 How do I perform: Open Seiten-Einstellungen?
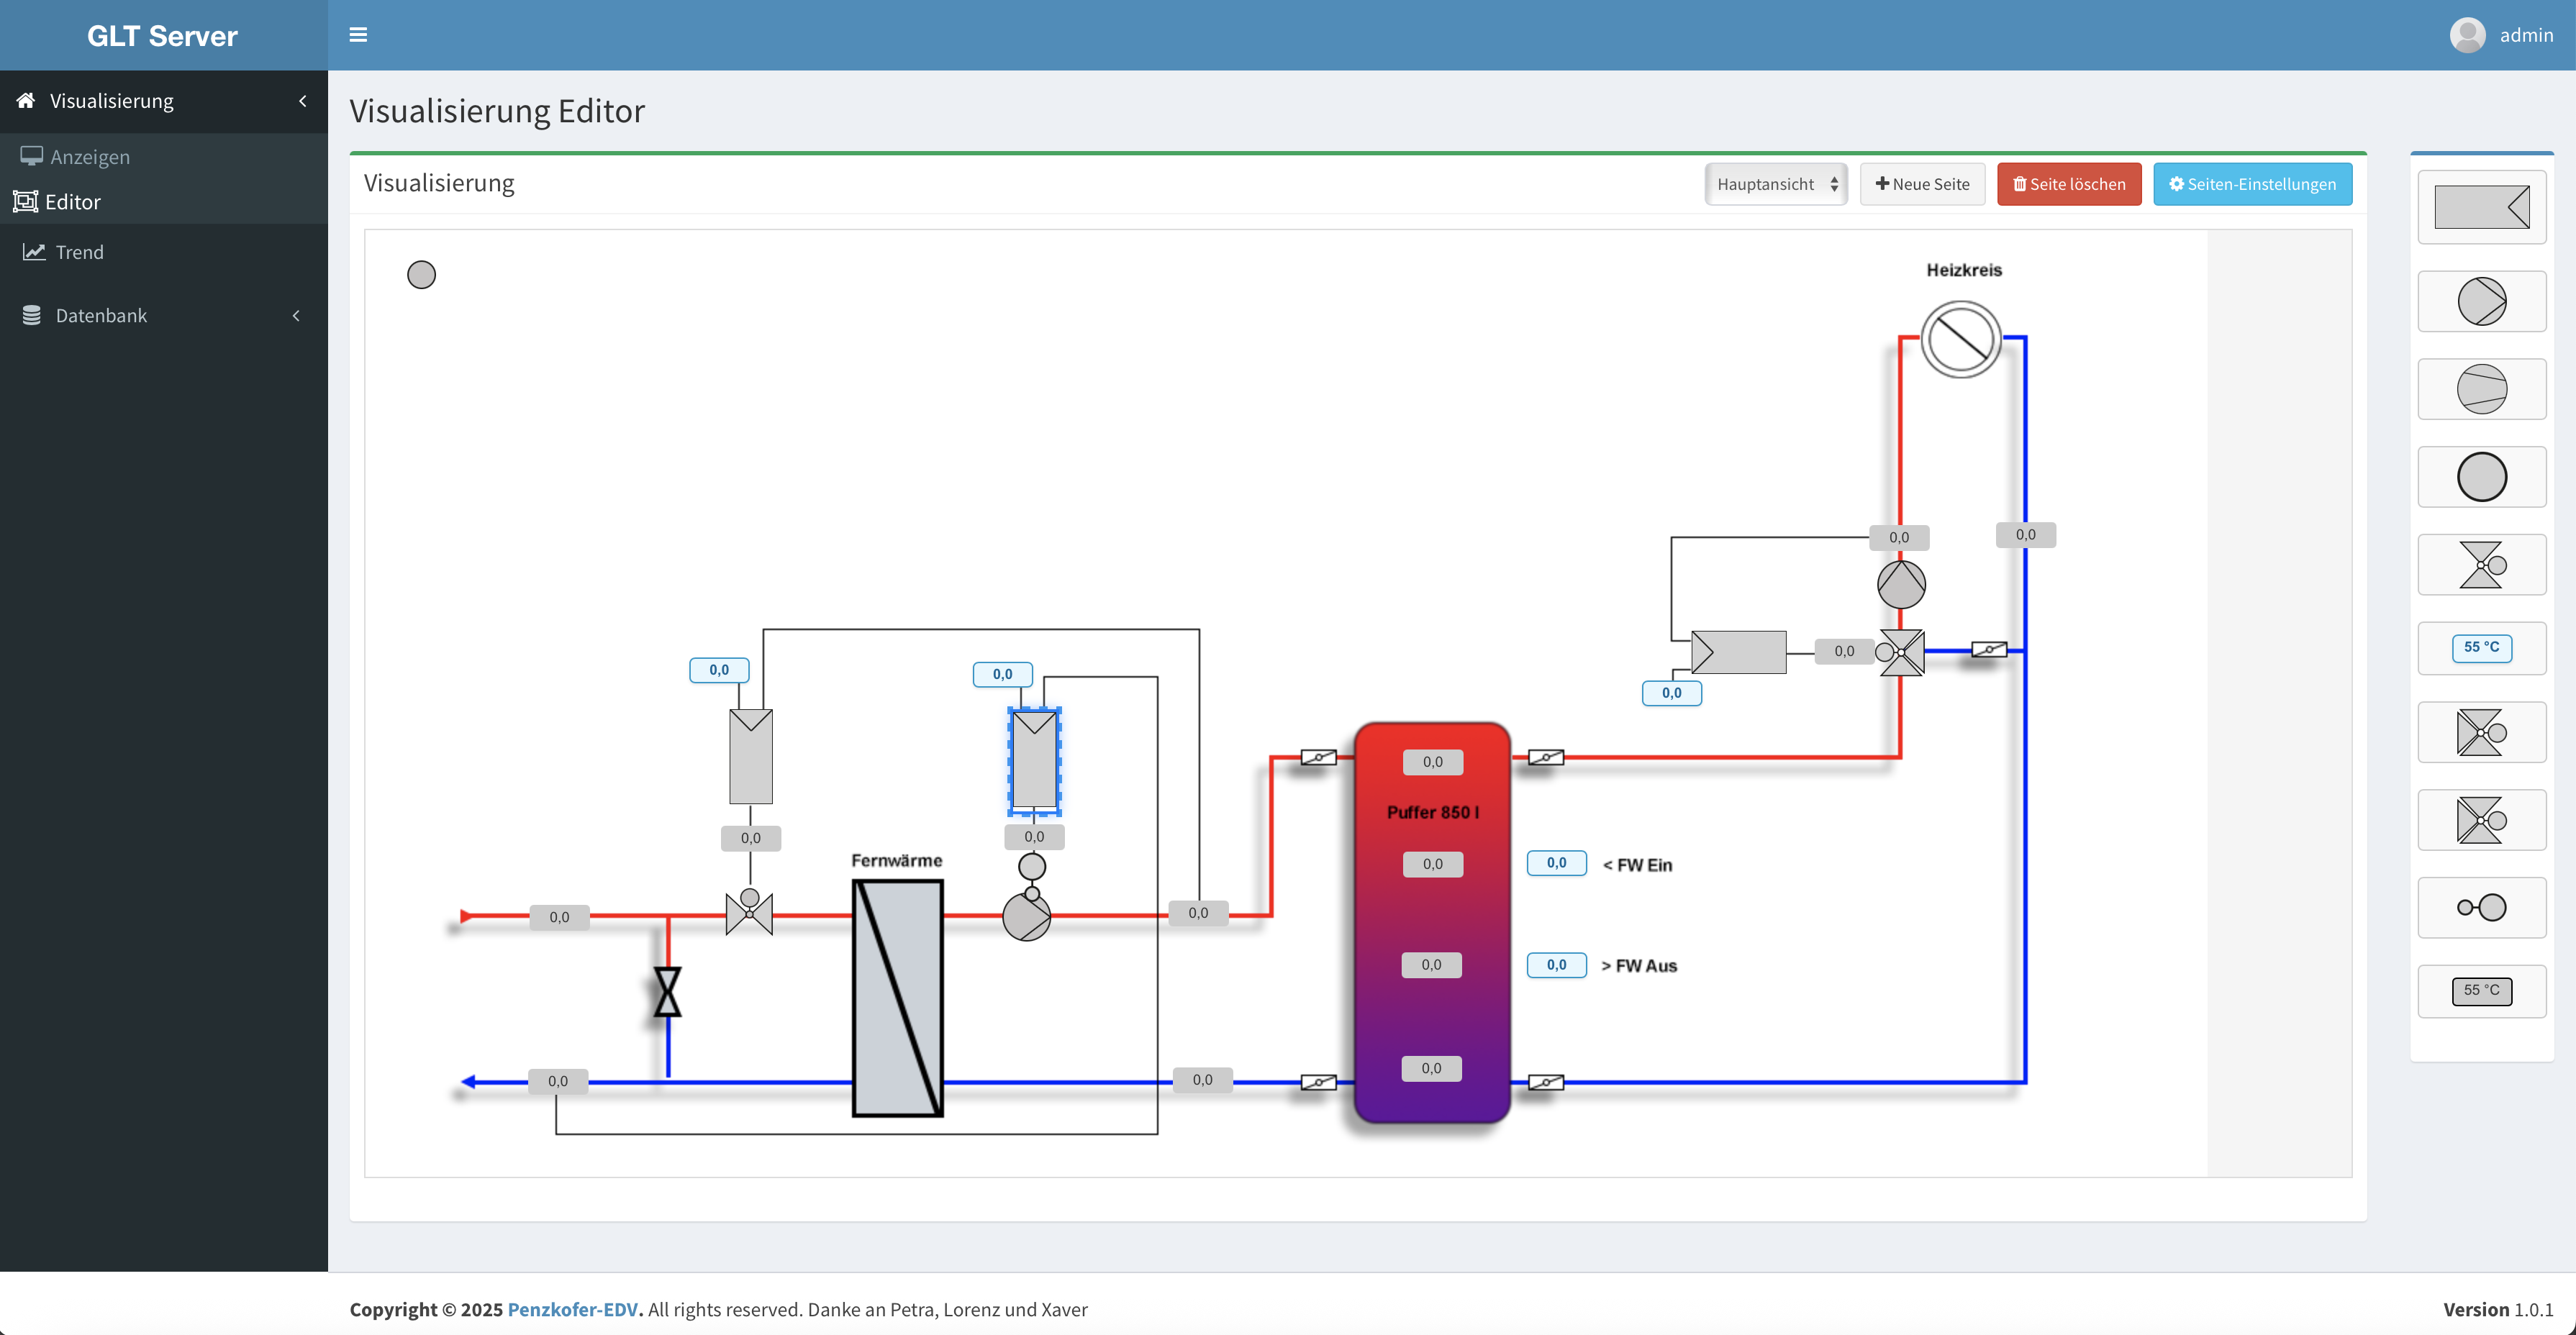click(x=2252, y=184)
